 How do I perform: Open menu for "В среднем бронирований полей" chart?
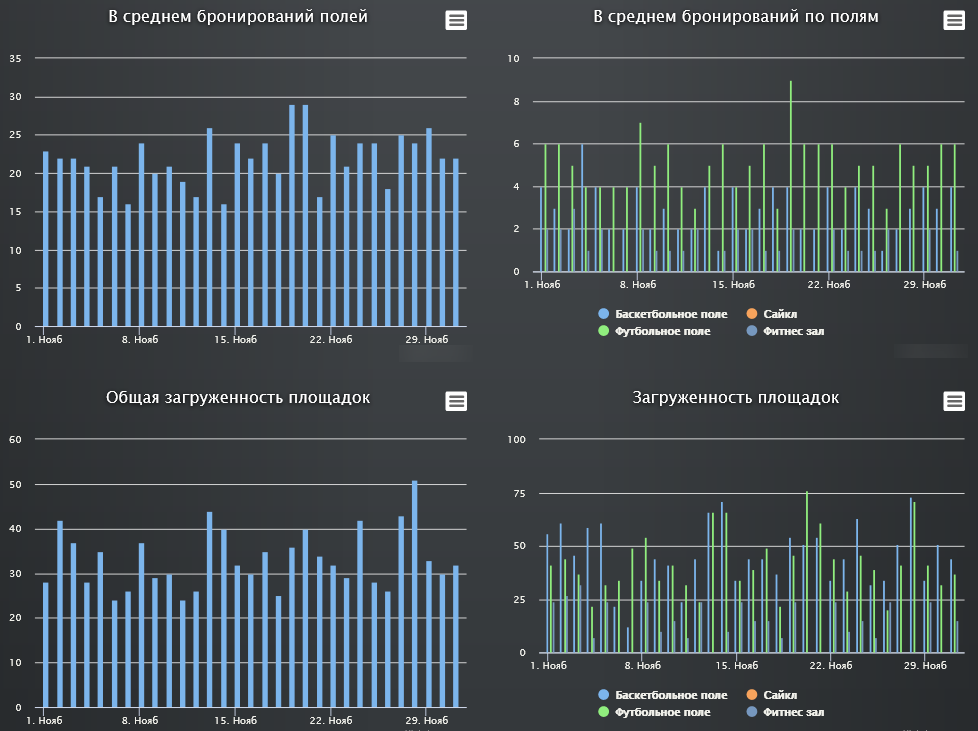pos(456,21)
